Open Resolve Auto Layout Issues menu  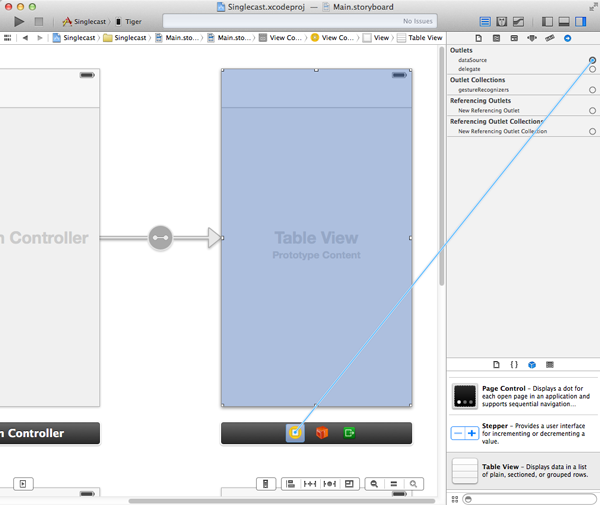[x=329, y=484]
